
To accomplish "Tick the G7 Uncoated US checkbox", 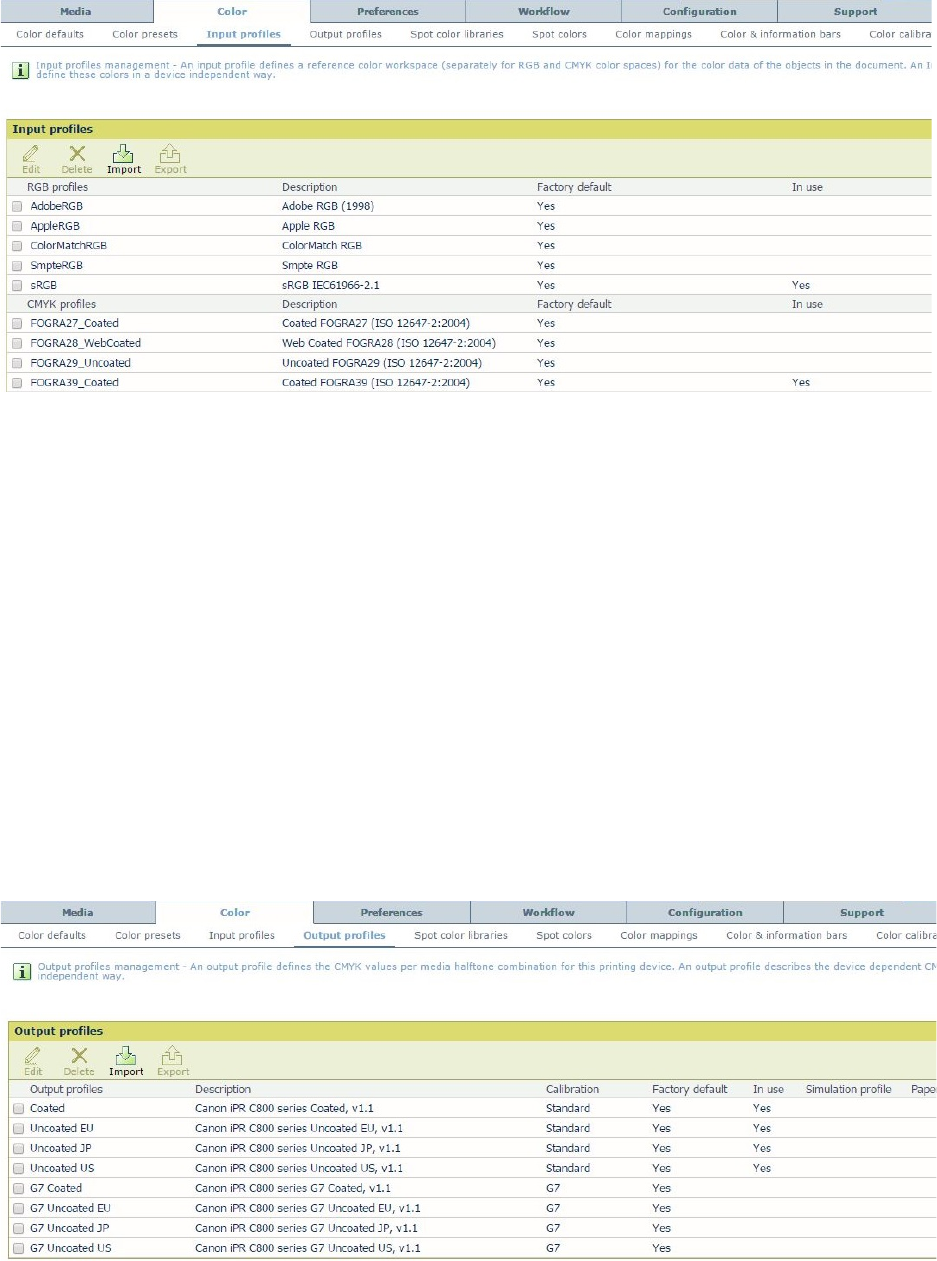I will point(19,1249).
